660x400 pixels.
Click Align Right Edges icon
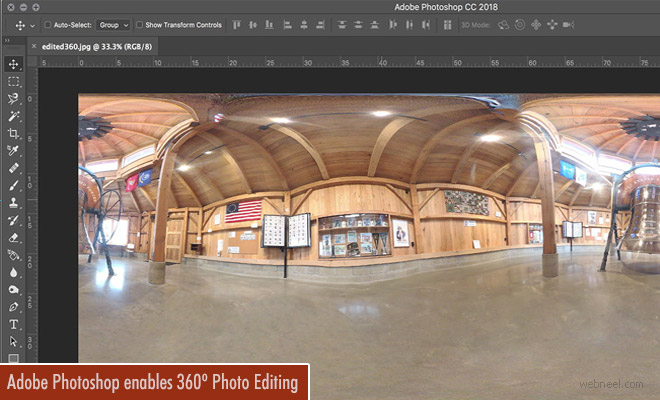(320, 25)
